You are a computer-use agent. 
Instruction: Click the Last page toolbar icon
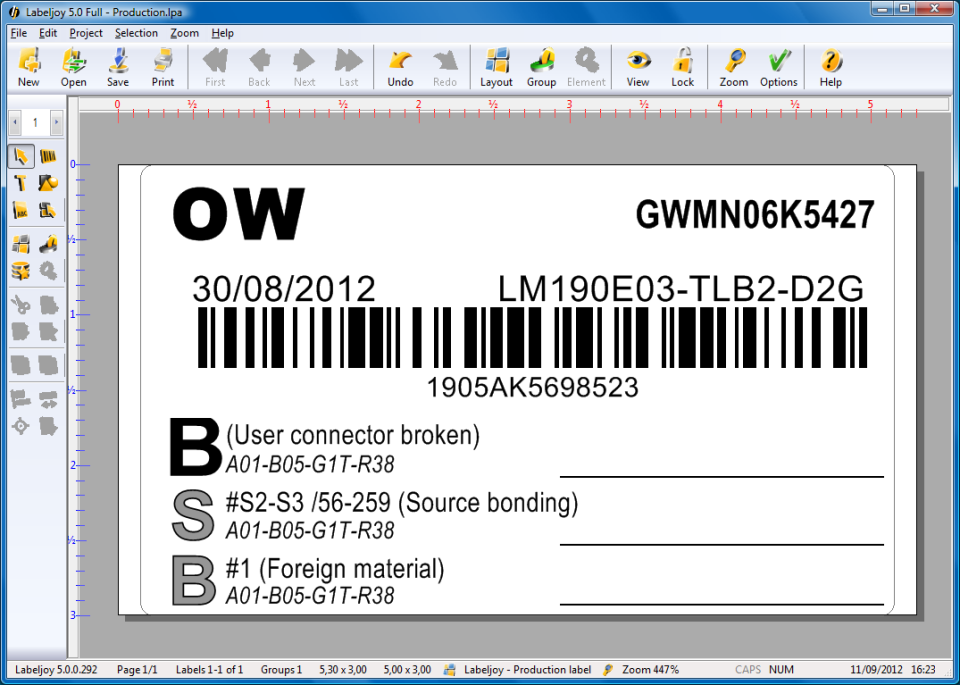click(348, 67)
